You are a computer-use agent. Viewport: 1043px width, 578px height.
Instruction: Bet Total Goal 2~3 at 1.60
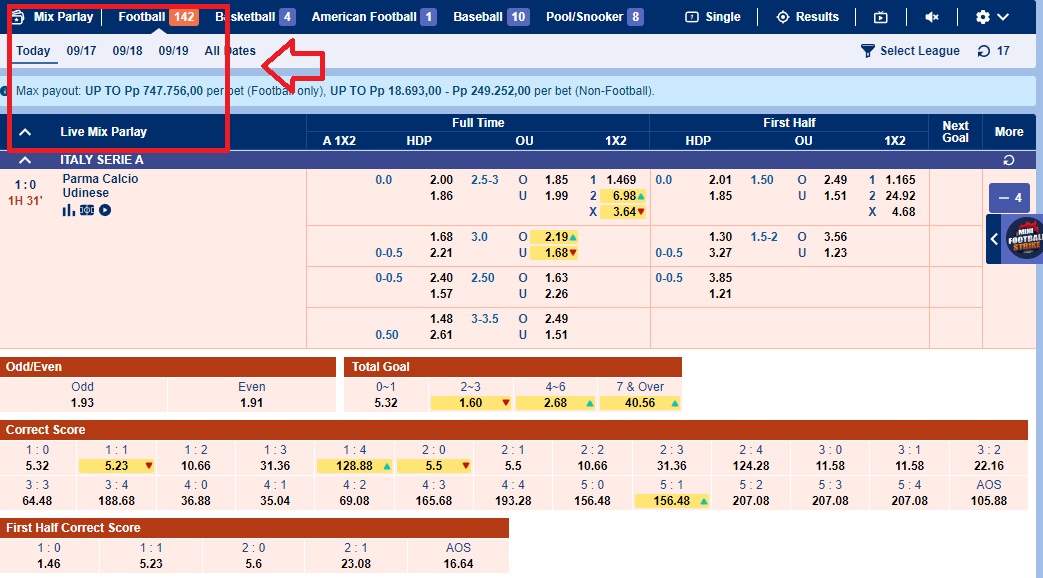[x=470, y=403]
